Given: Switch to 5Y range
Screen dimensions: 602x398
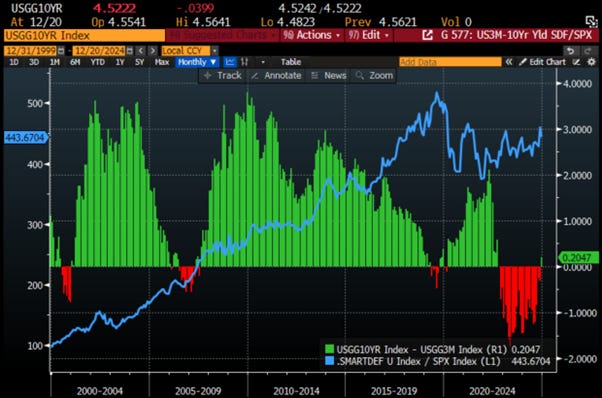Looking at the screenshot, I should tap(139, 62).
